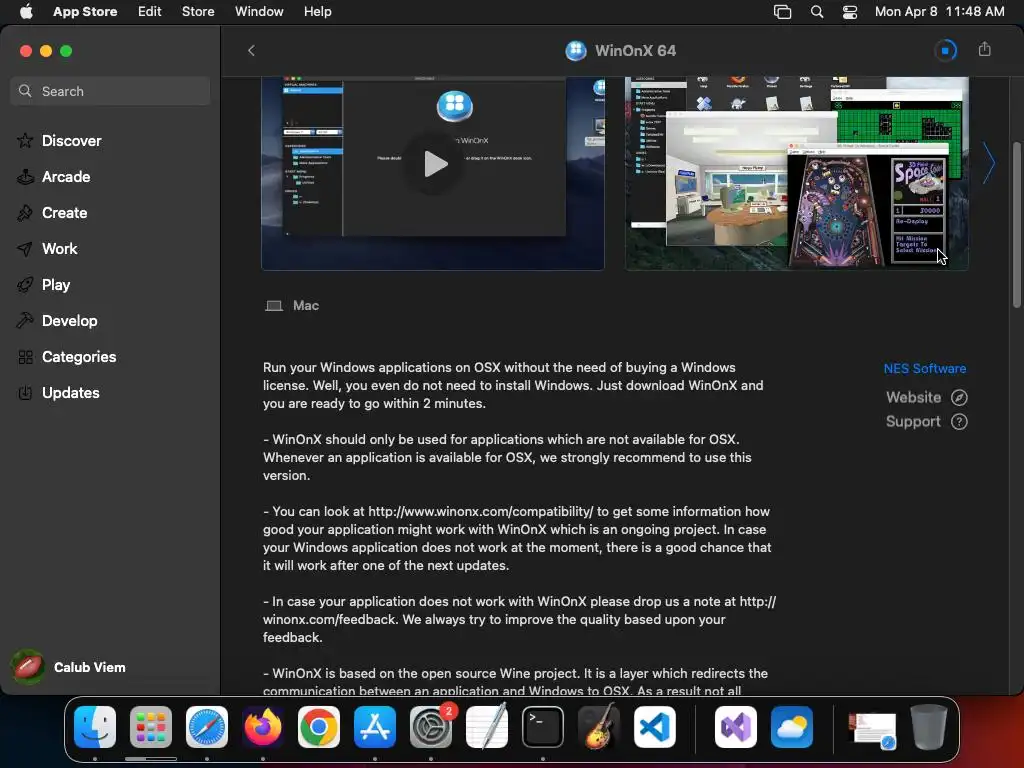The height and width of the screenshot is (768, 1024).
Task: Open the share icon for WinOnX 64
Action: pyautogui.click(x=985, y=50)
